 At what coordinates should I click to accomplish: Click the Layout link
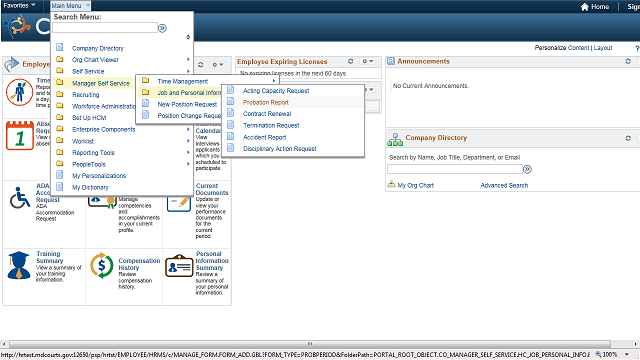(603, 48)
